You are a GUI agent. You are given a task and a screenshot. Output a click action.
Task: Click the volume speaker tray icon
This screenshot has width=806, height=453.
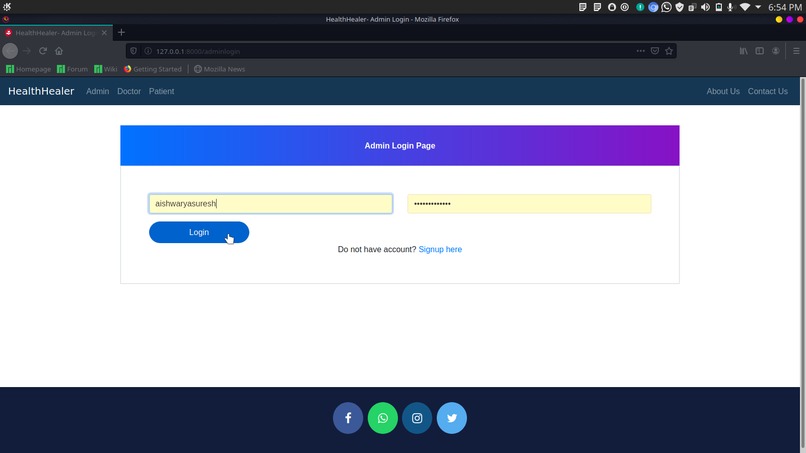point(705,7)
